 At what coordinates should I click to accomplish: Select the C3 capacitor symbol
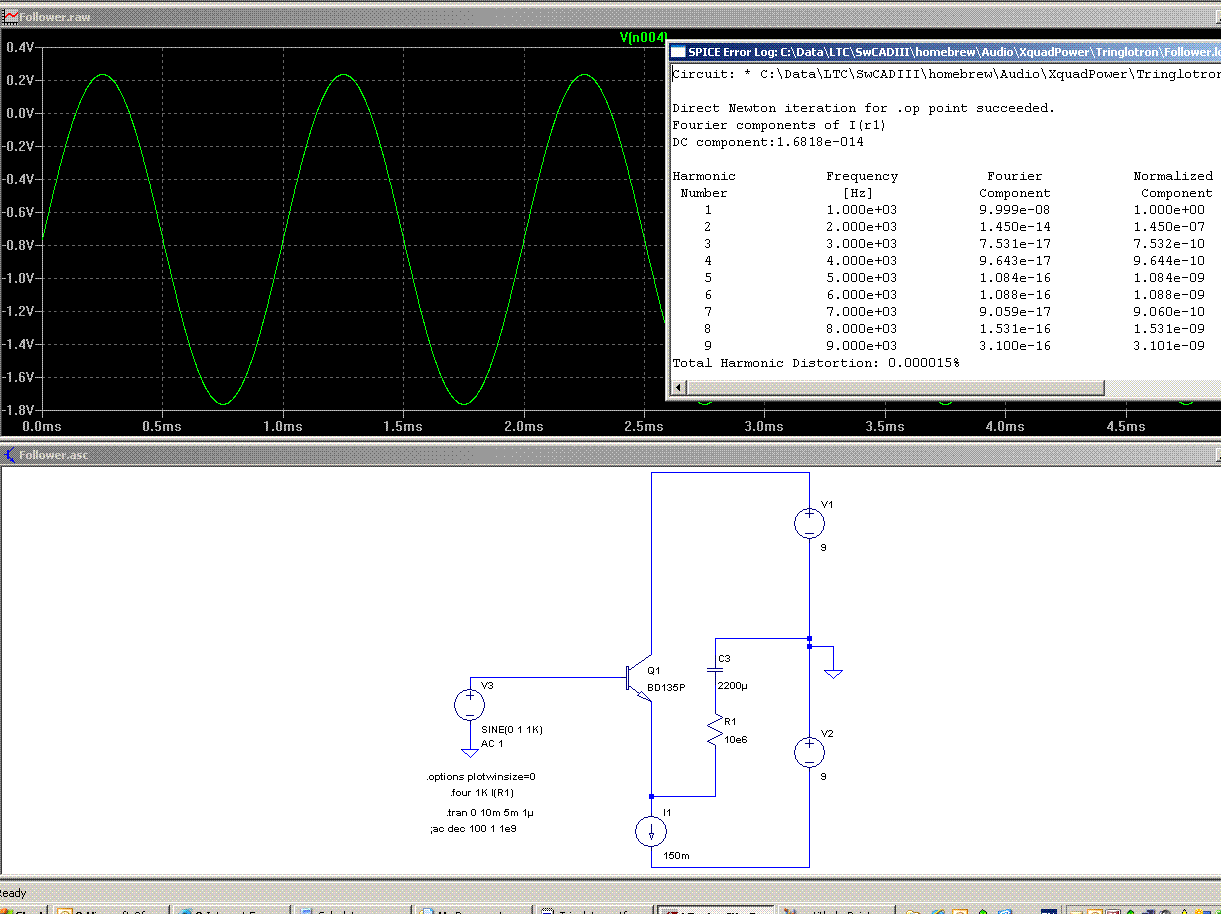click(x=716, y=669)
